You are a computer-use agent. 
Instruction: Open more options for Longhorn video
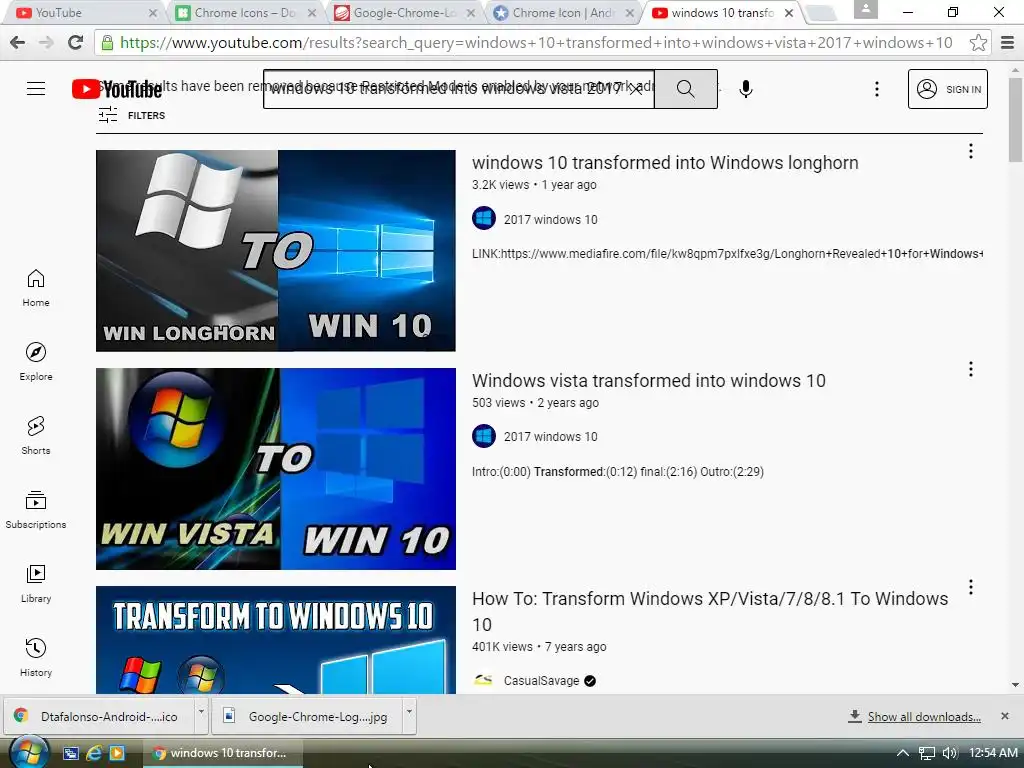[971, 152]
